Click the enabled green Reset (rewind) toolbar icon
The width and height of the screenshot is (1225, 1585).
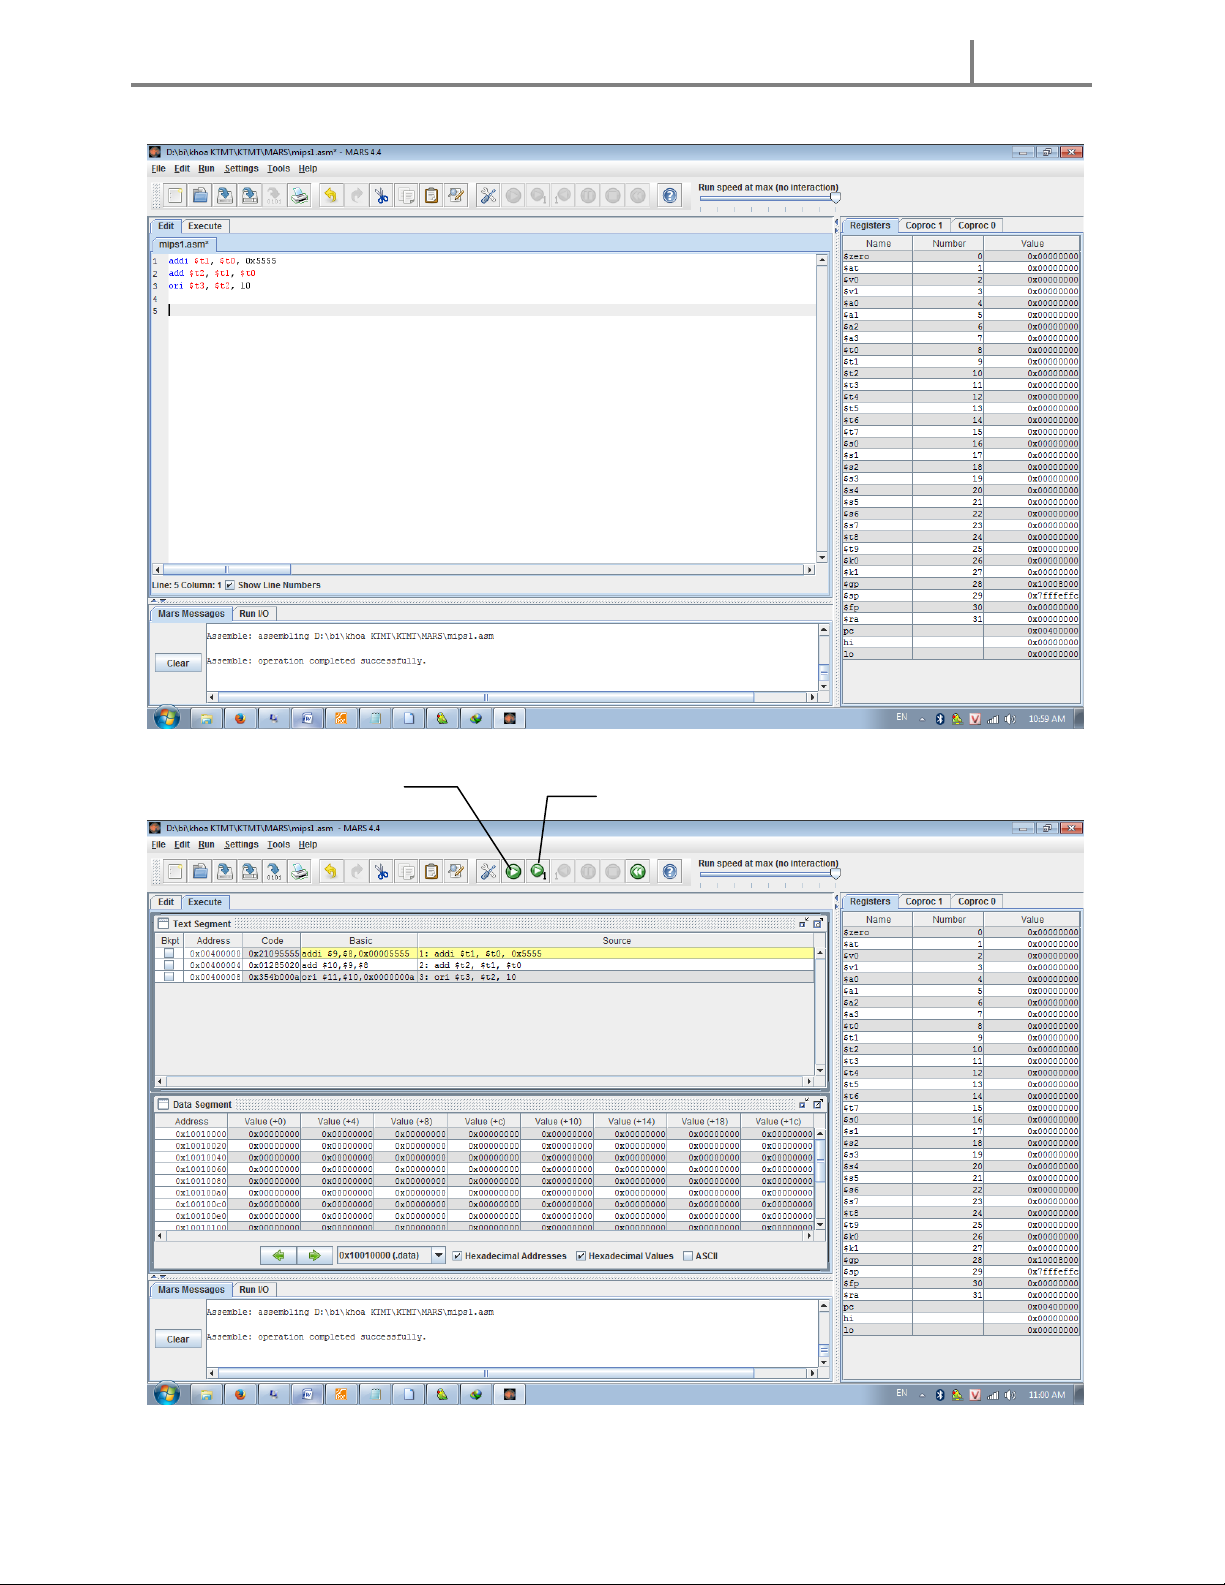[638, 872]
